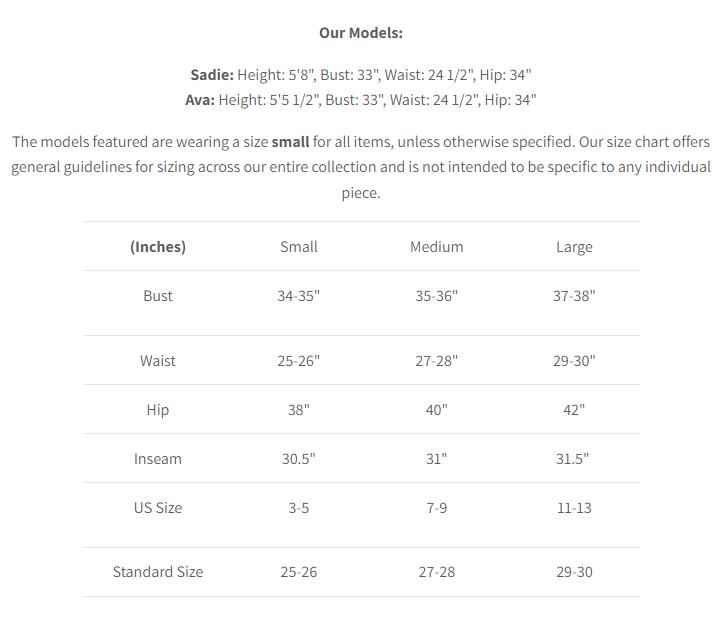Click the "Our Models:" heading
The image size is (721, 625).
pos(360,33)
